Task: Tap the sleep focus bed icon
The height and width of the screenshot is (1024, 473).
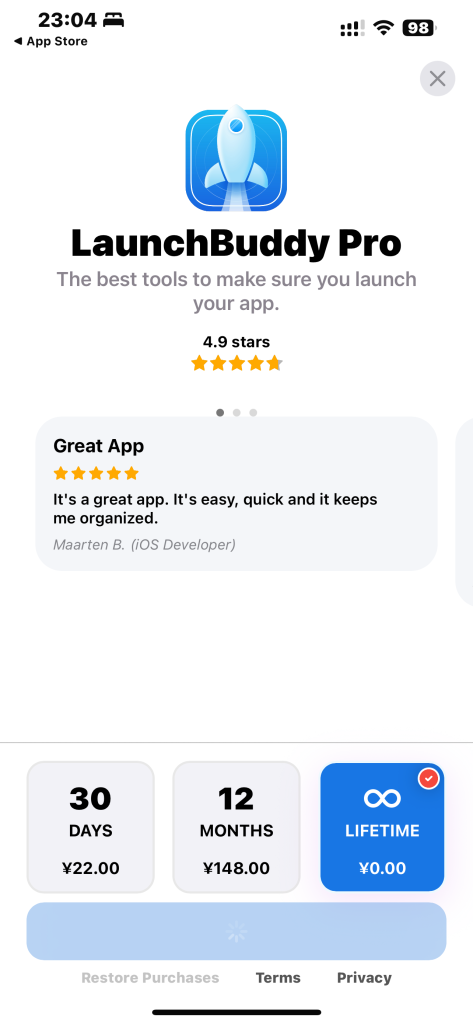Action: 113,21
